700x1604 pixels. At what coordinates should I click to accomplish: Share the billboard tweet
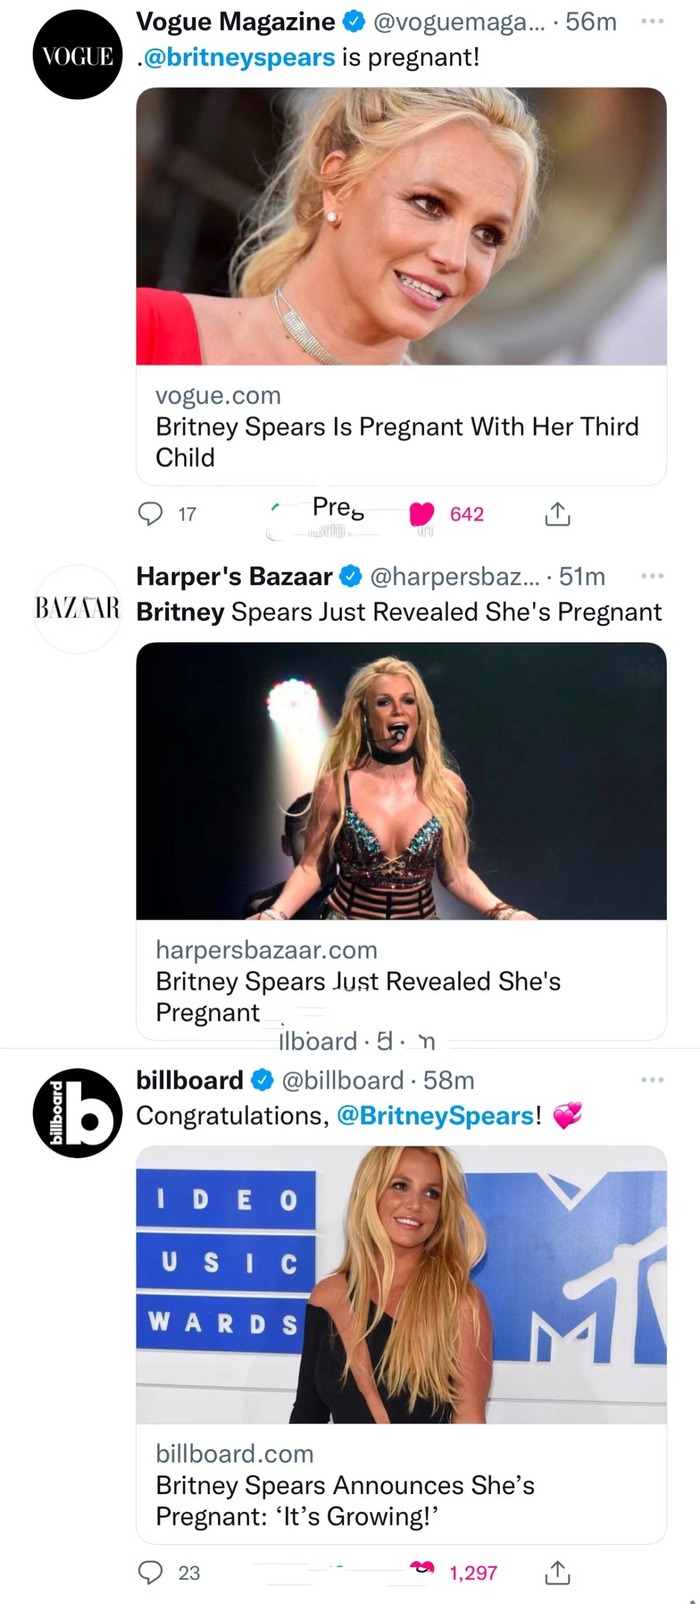click(557, 1572)
